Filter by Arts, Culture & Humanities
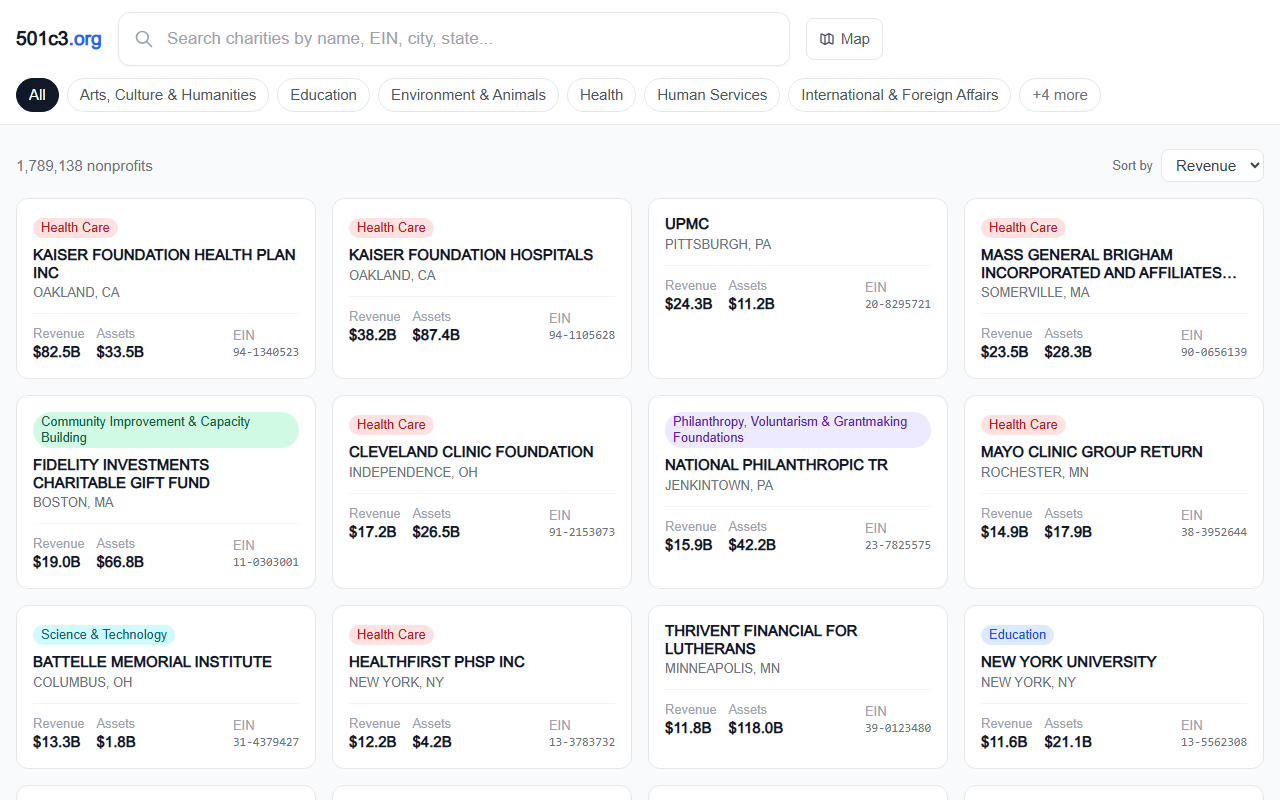 (x=168, y=95)
